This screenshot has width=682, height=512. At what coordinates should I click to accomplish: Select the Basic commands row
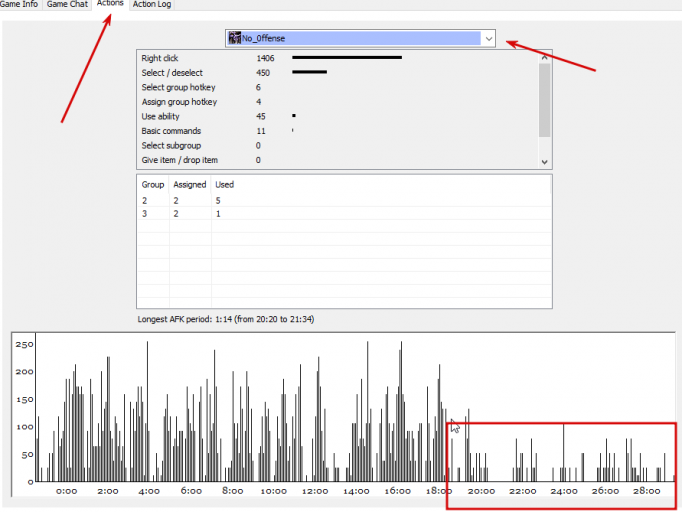[x=338, y=131]
